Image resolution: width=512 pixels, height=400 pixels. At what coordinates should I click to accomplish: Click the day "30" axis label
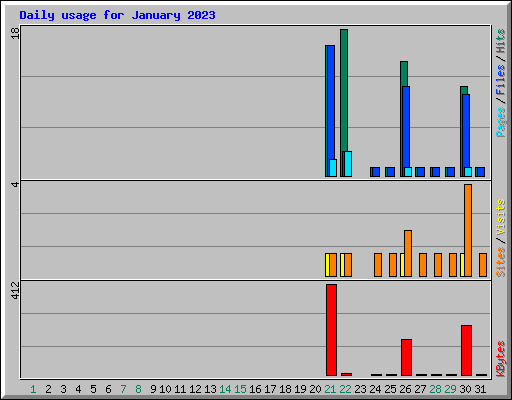tap(465, 389)
